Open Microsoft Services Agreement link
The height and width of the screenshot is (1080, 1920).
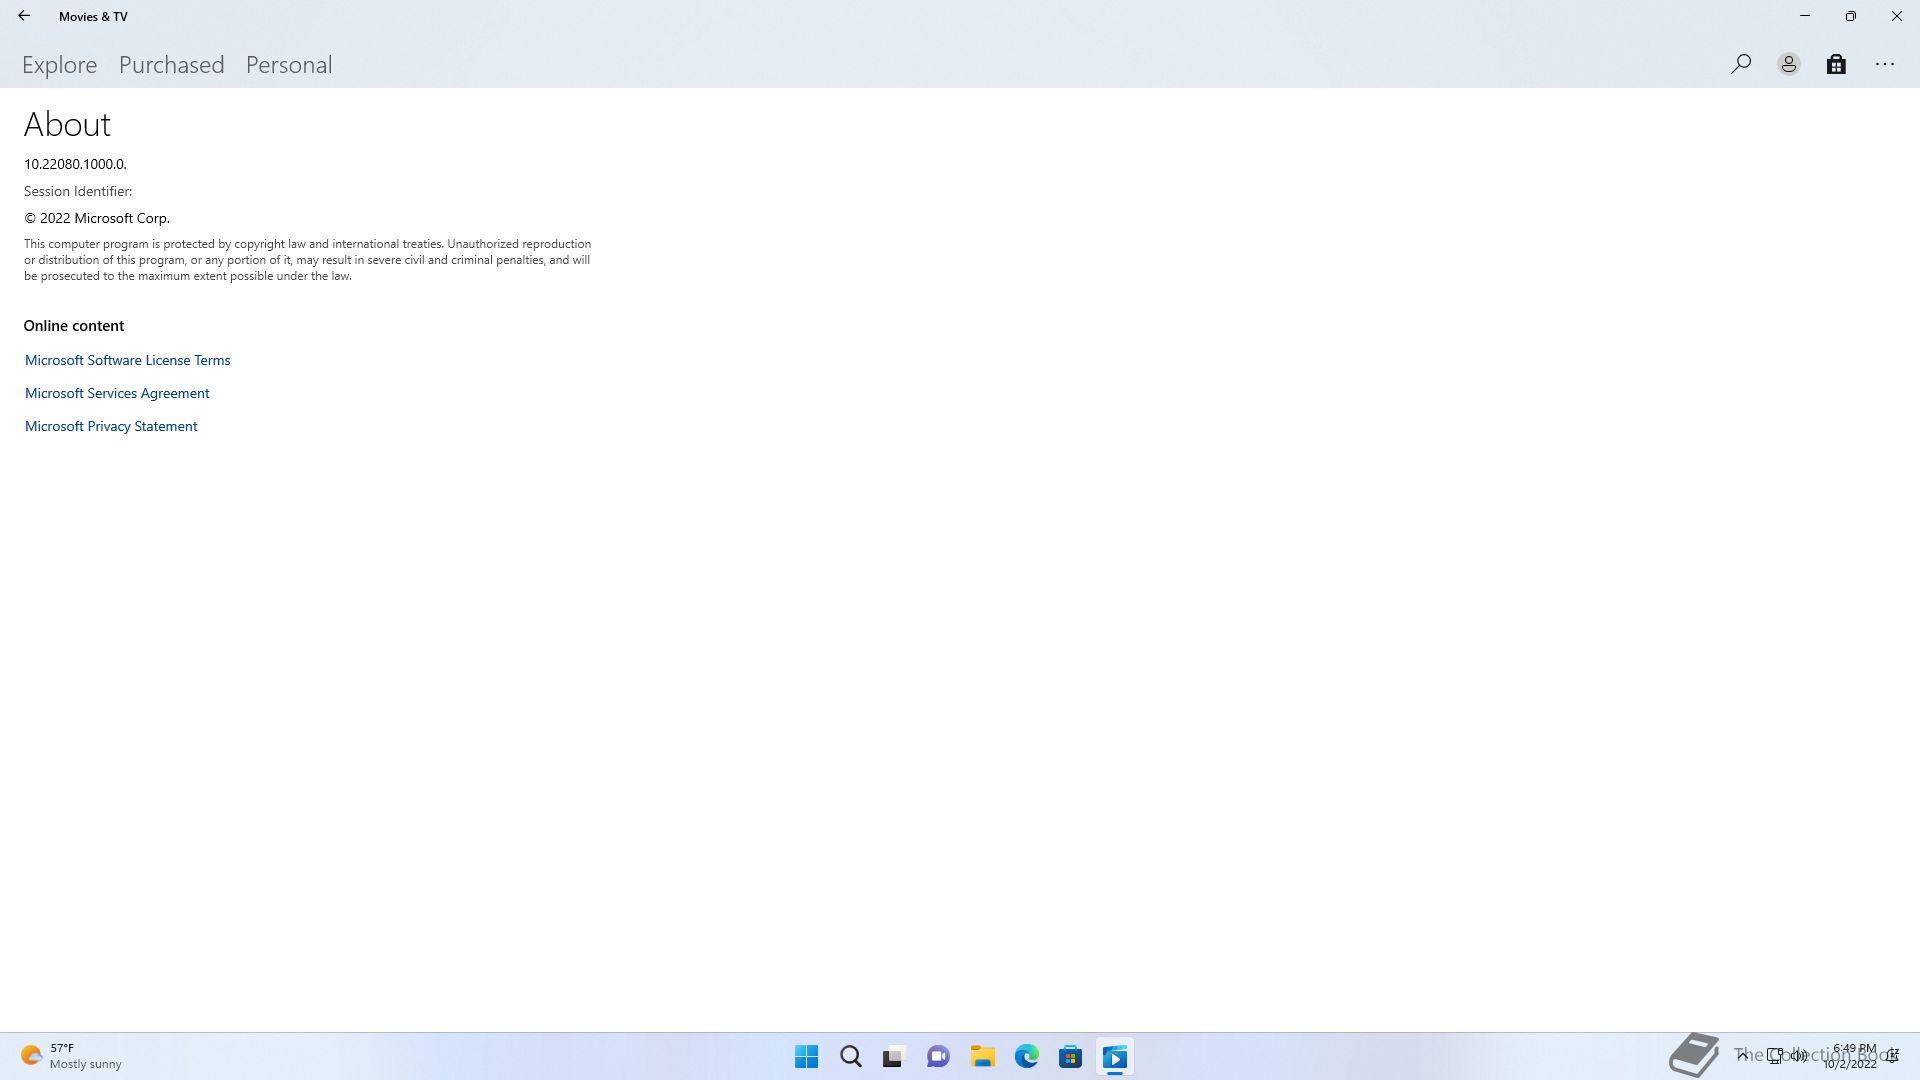(117, 393)
